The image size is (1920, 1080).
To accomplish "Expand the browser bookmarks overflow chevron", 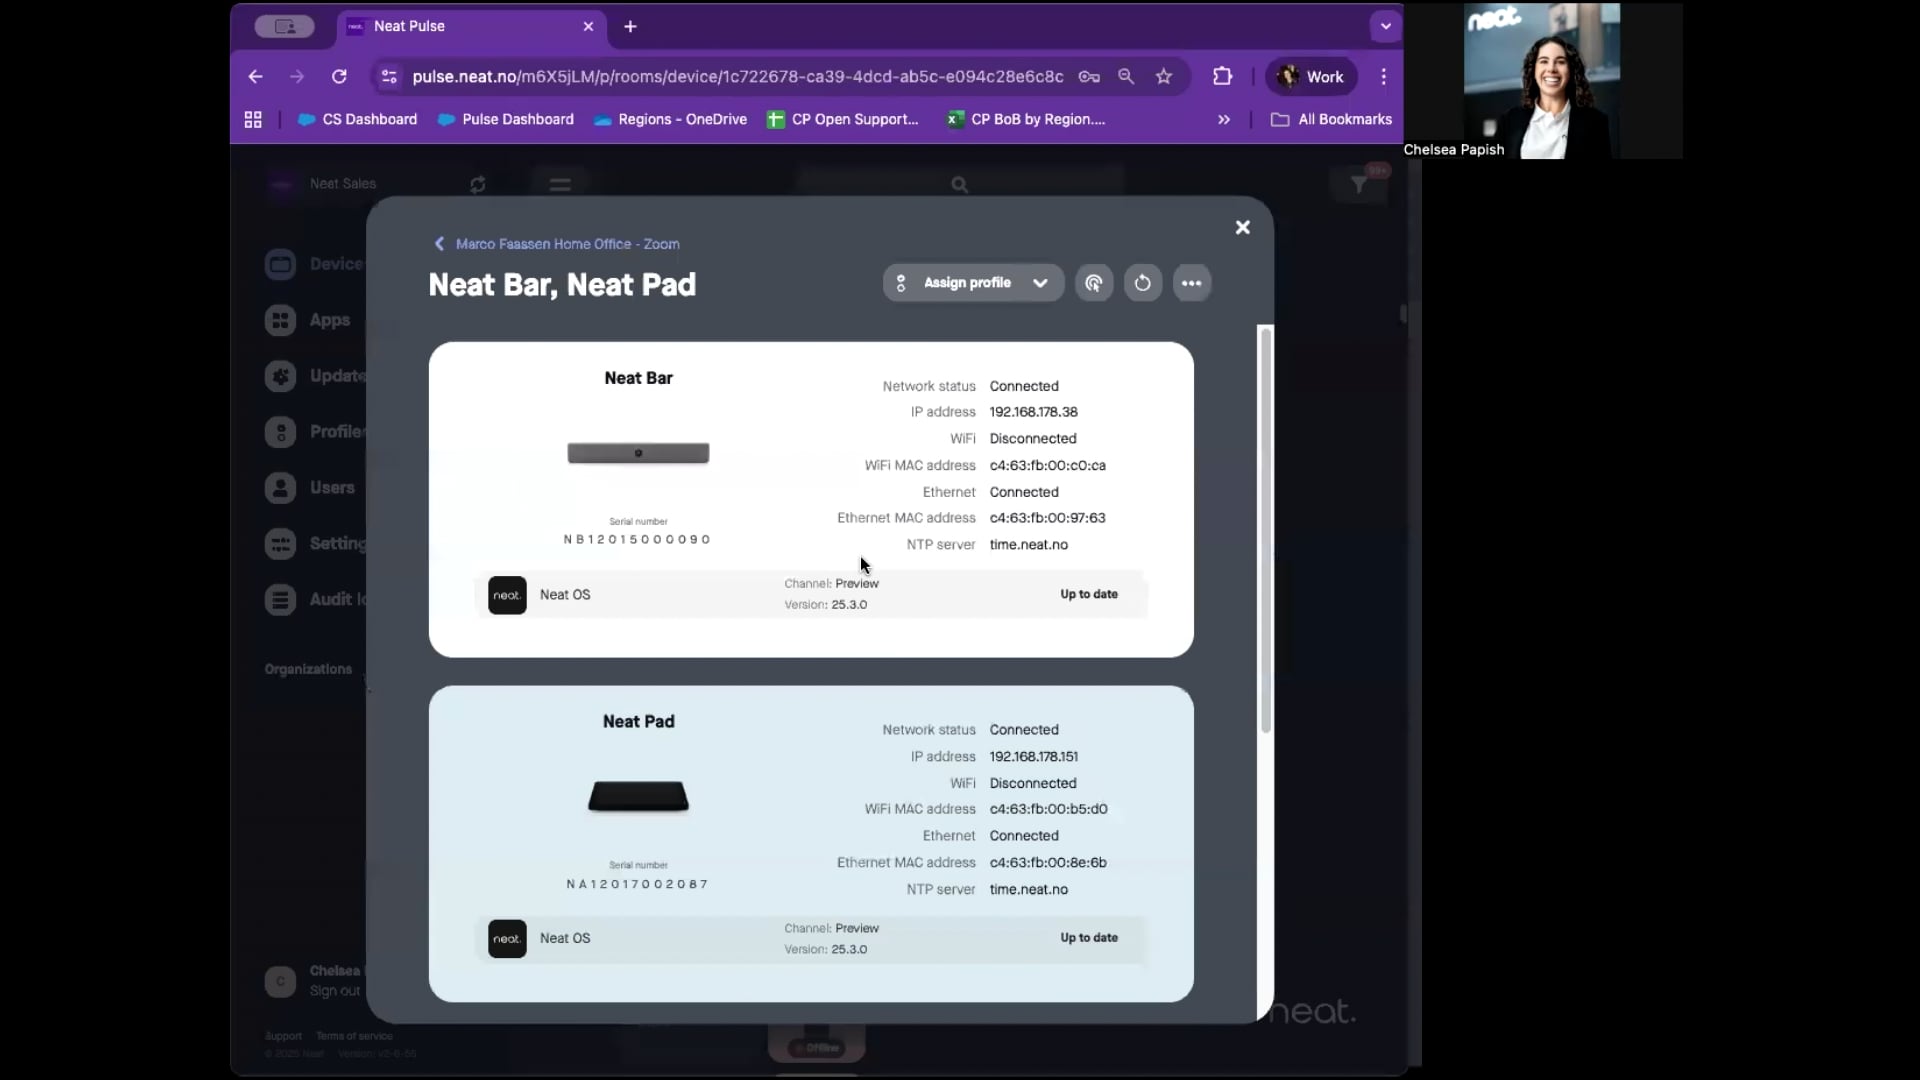I will tap(1223, 119).
